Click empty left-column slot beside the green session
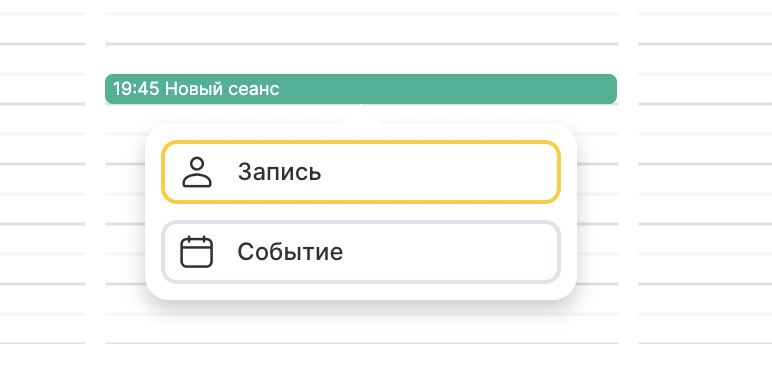The image size is (772, 388). point(43,89)
